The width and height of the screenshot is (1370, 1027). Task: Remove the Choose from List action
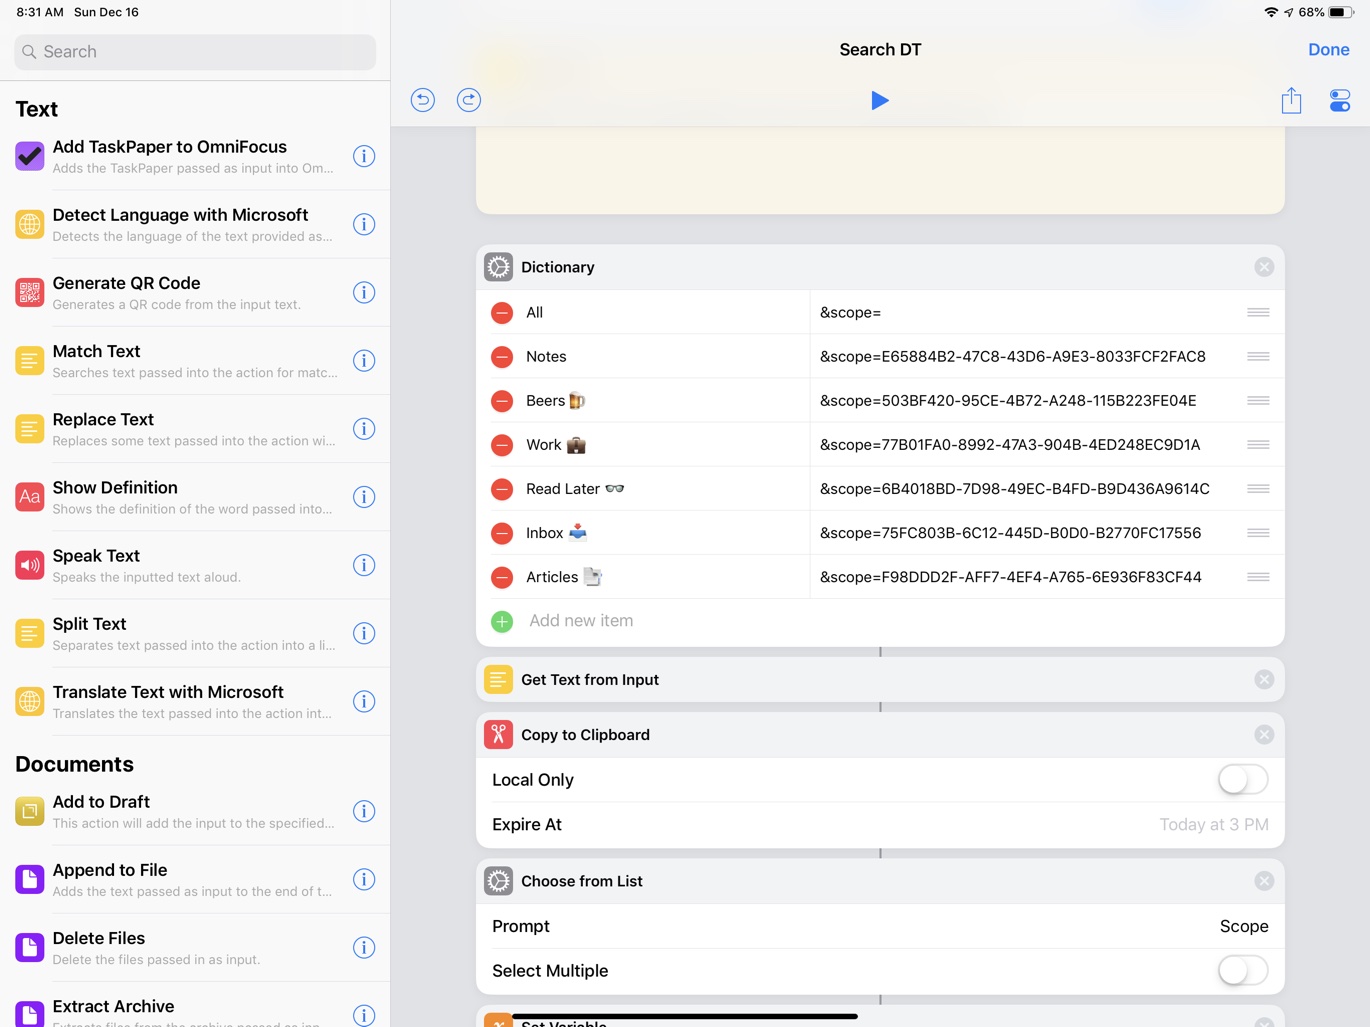[1264, 881]
